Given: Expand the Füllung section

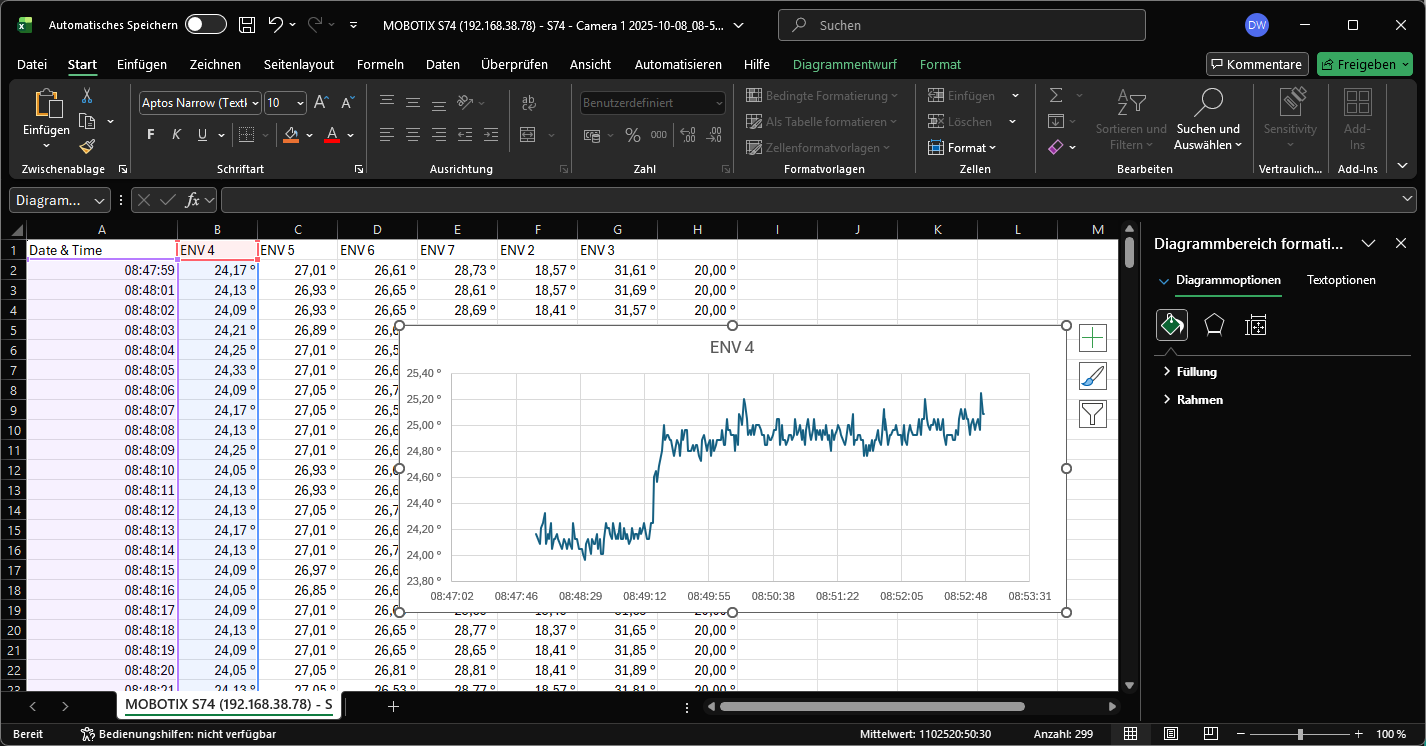Looking at the screenshot, I should pyautogui.click(x=1196, y=371).
